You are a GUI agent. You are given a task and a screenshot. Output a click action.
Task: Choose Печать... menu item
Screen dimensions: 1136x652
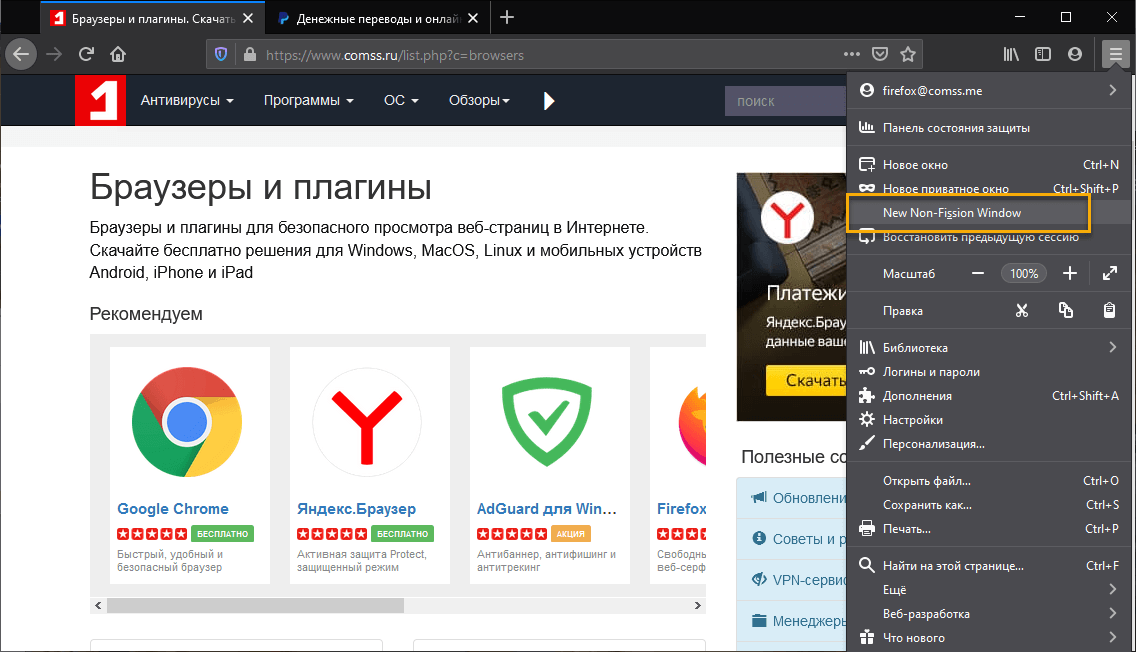[988, 529]
